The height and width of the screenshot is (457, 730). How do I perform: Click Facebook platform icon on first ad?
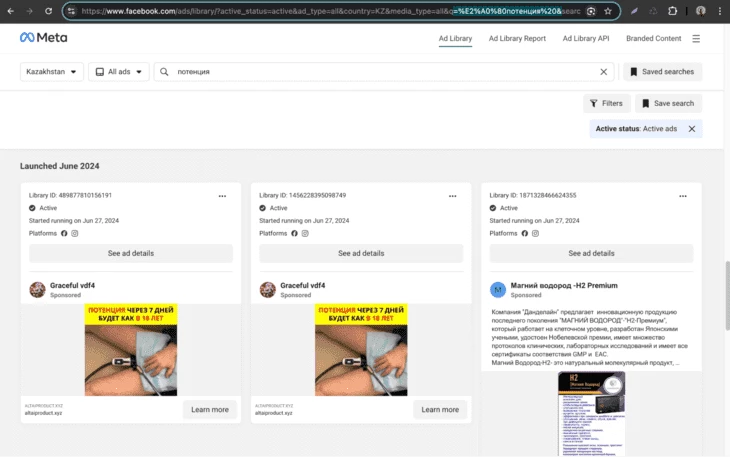tap(64, 233)
